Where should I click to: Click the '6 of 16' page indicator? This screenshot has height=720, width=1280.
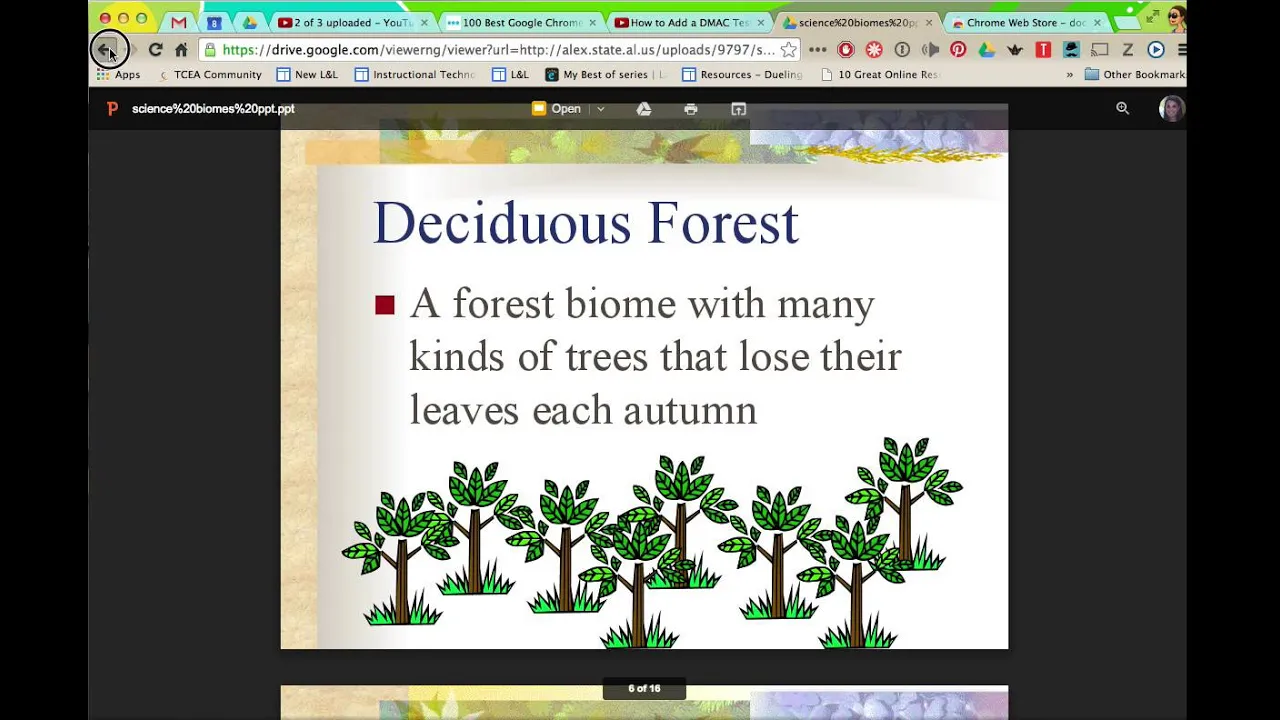coord(644,688)
